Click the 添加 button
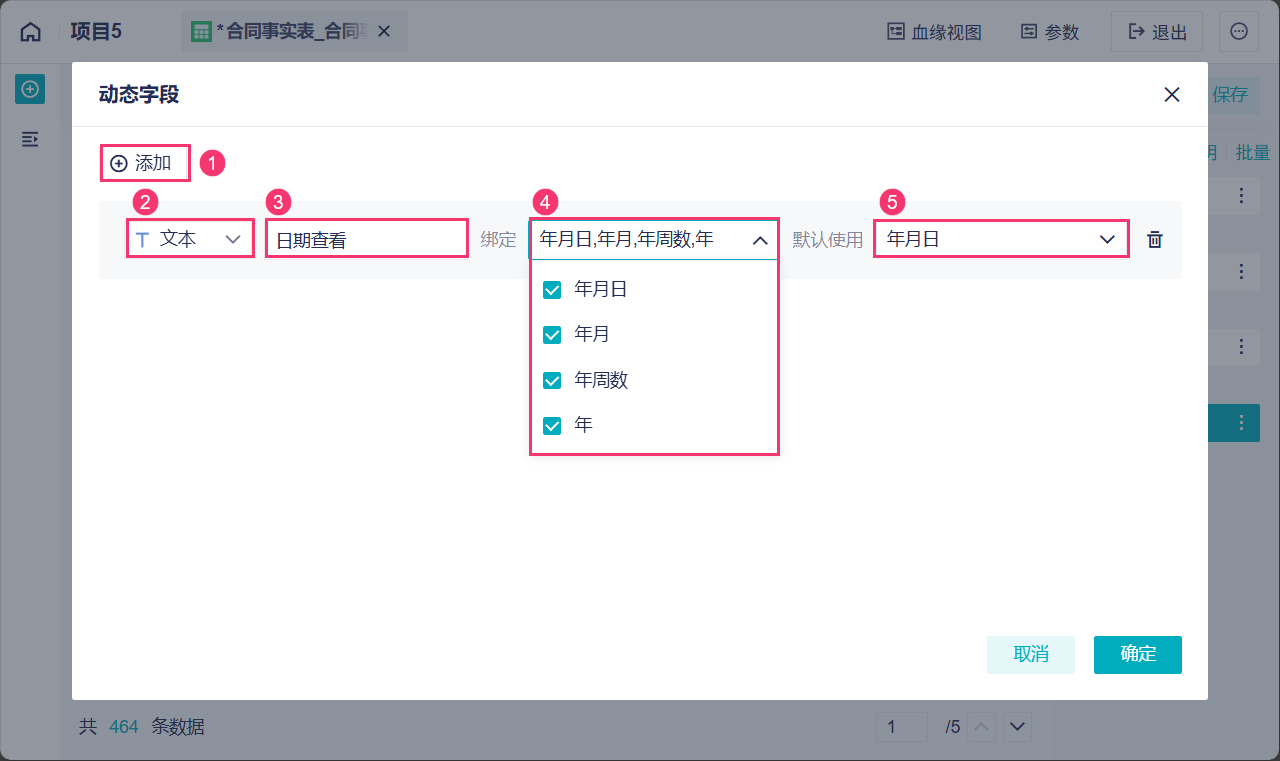 [x=144, y=163]
